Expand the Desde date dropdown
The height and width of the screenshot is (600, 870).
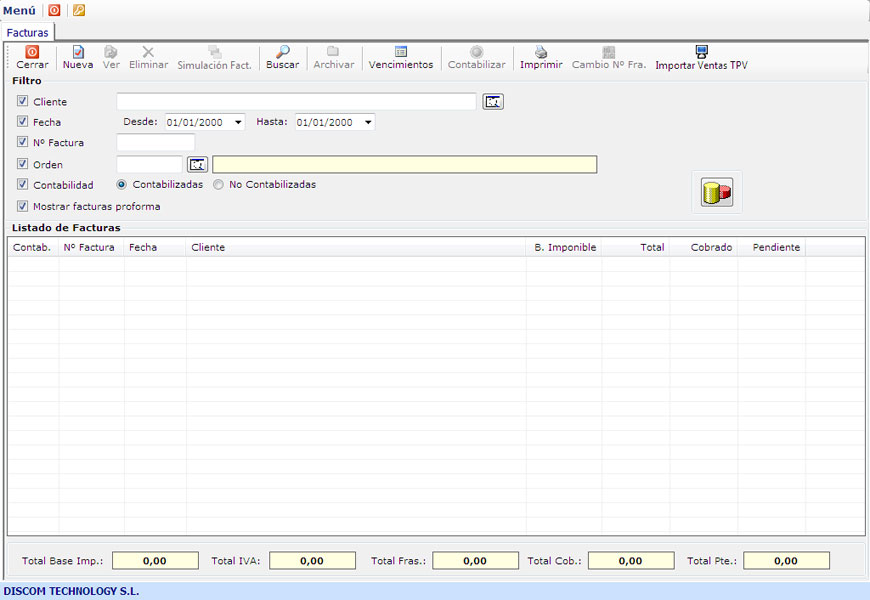(x=238, y=122)
